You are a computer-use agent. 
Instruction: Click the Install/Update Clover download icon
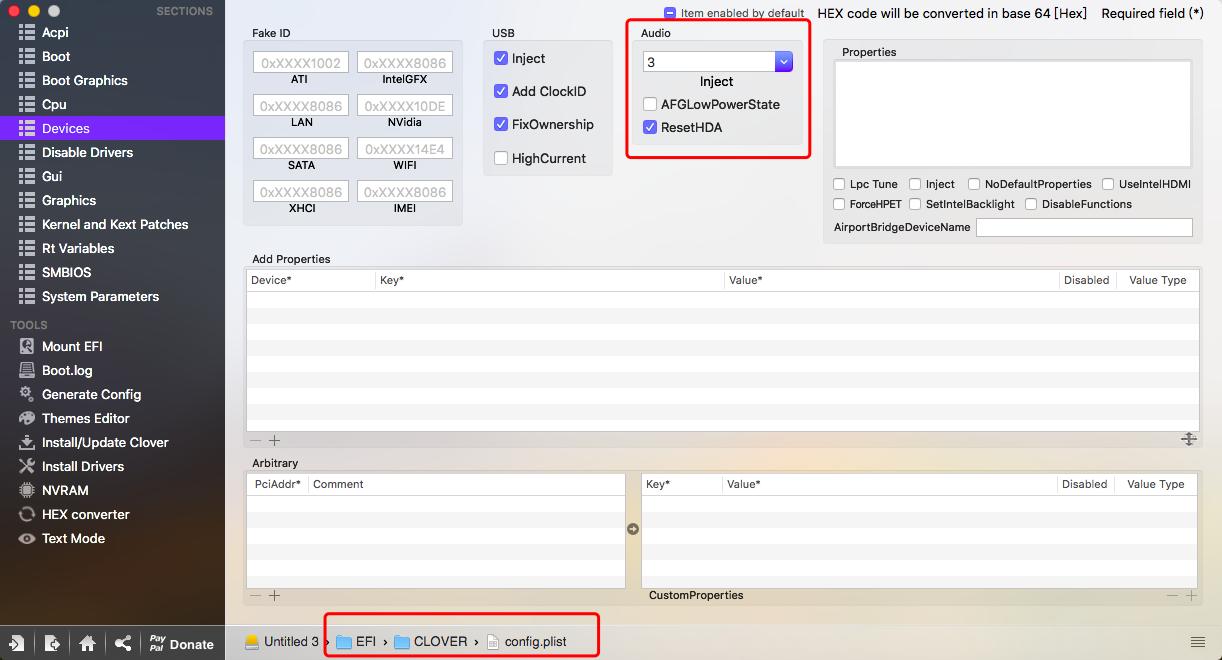(27, 442)
